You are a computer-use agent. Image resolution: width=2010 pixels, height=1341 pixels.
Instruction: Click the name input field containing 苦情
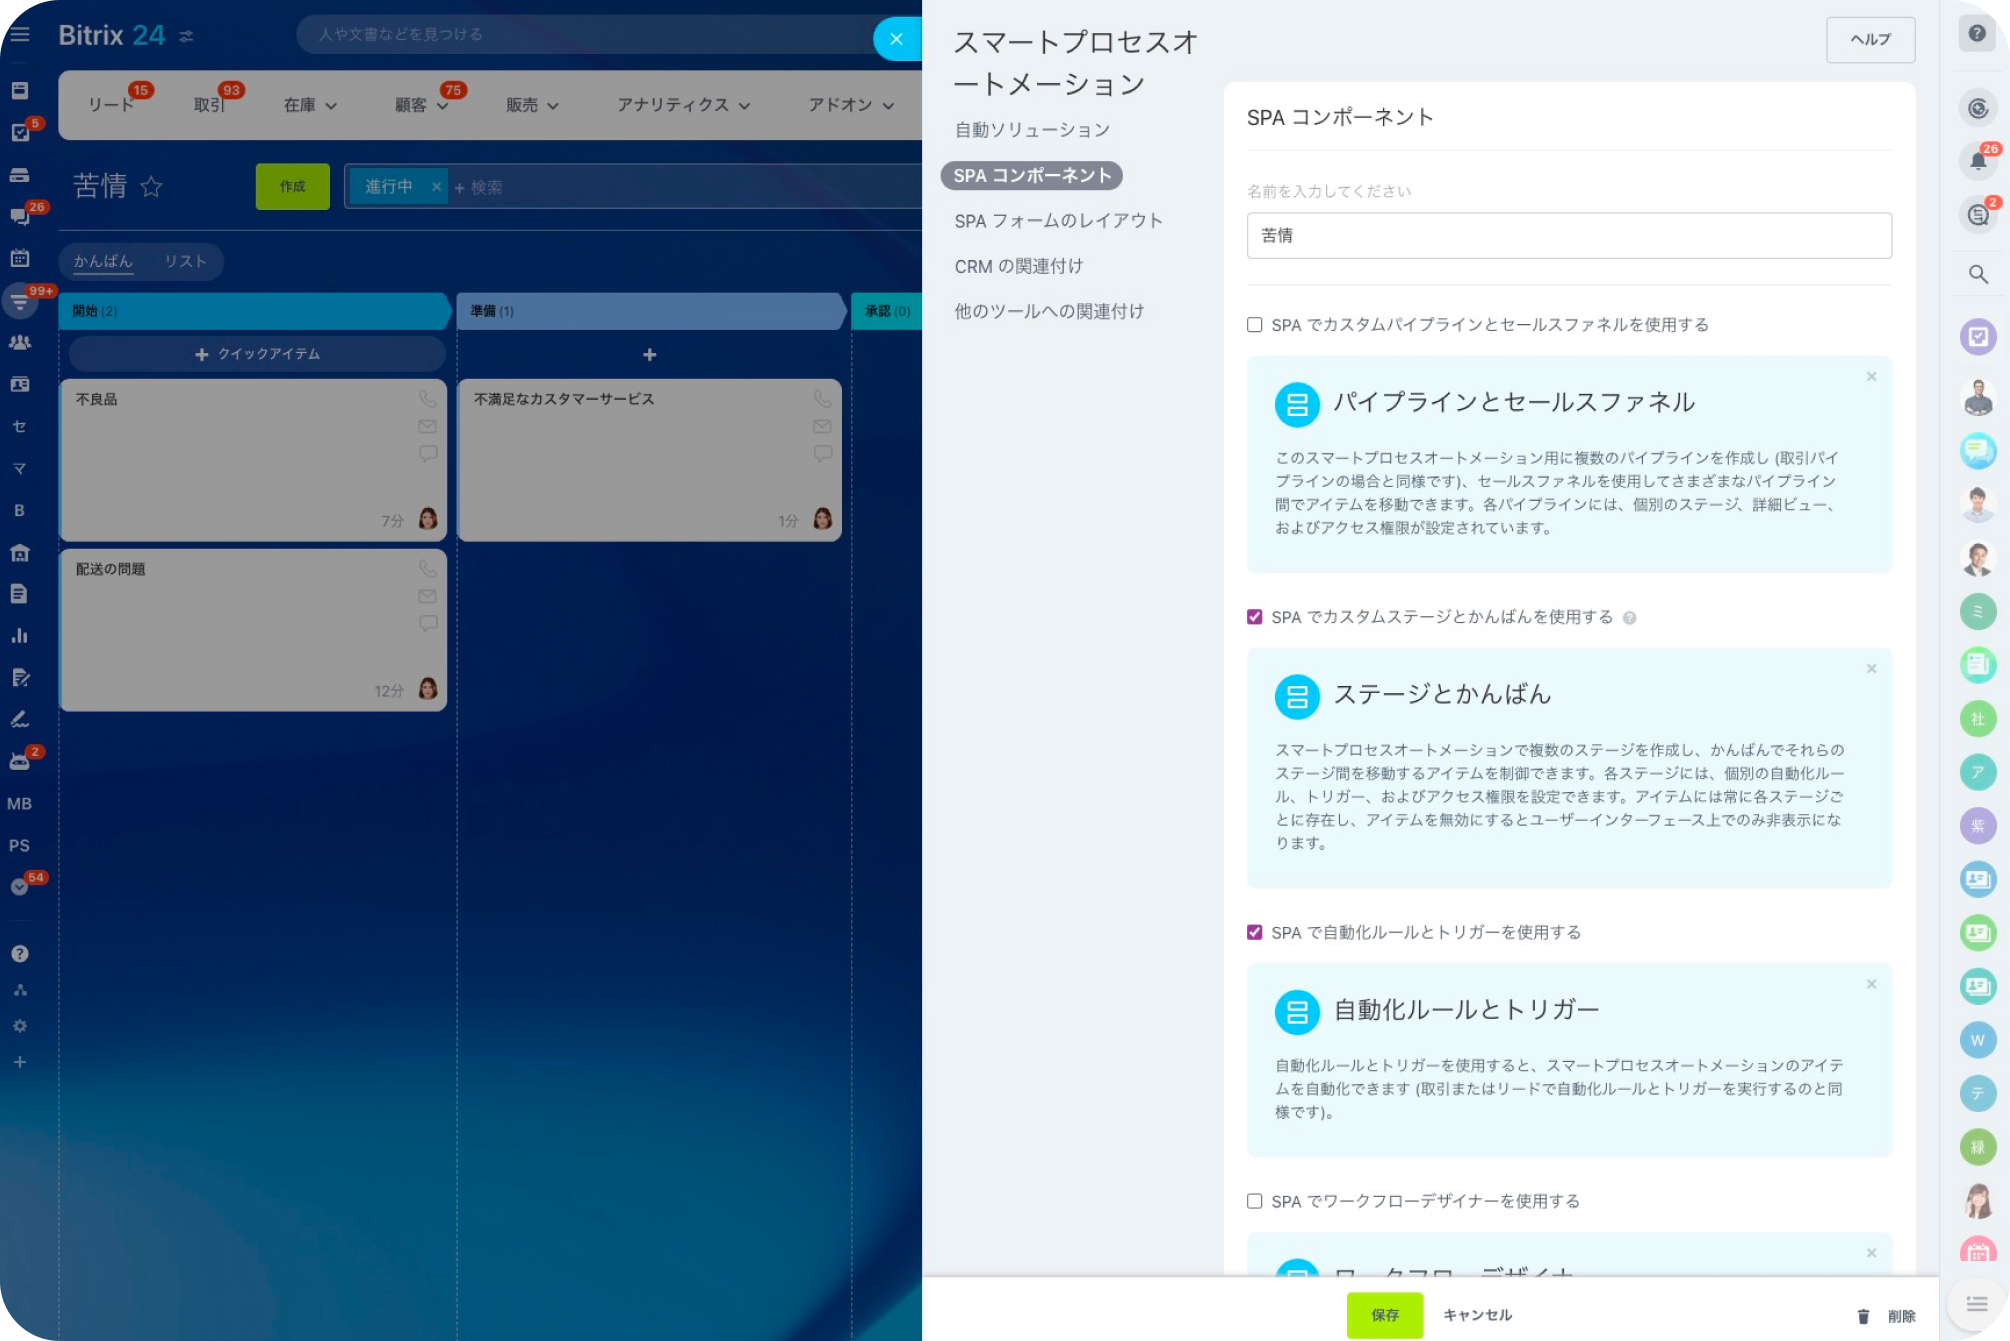coord(1568,236)
